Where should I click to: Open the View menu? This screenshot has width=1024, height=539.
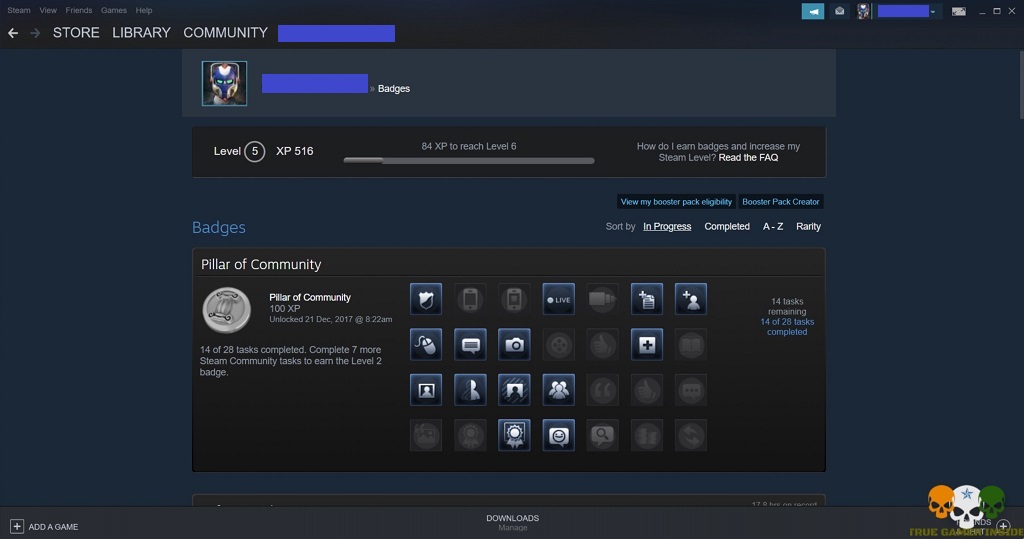coord(48,10)
